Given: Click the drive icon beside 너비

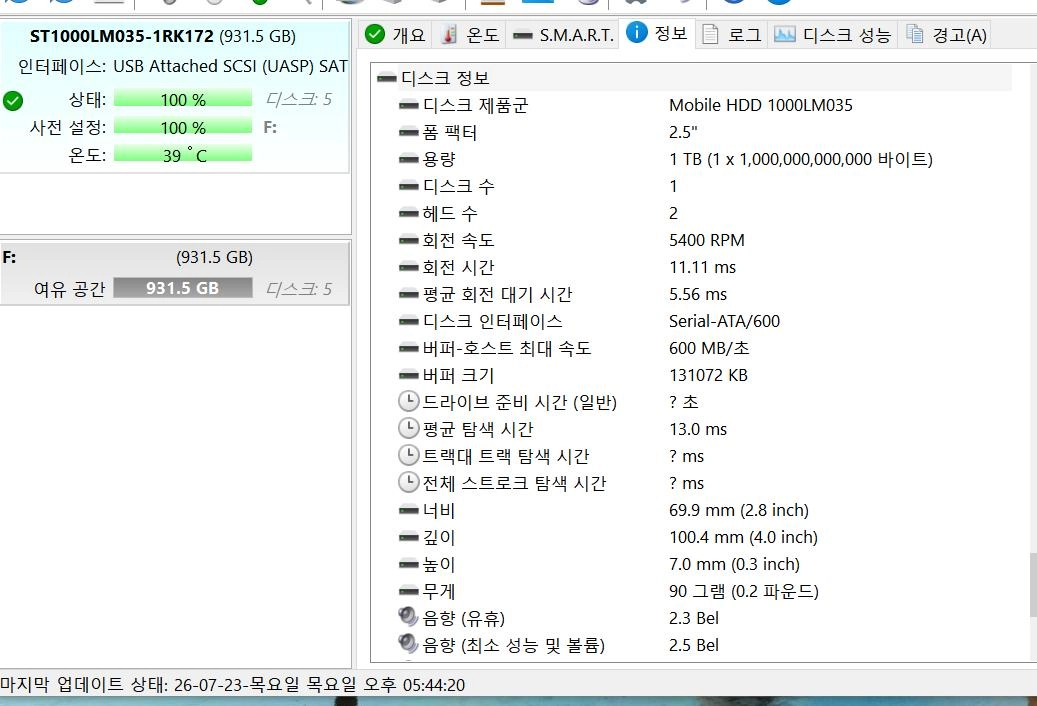Looking at the screenshot, I should coord(408,510).
